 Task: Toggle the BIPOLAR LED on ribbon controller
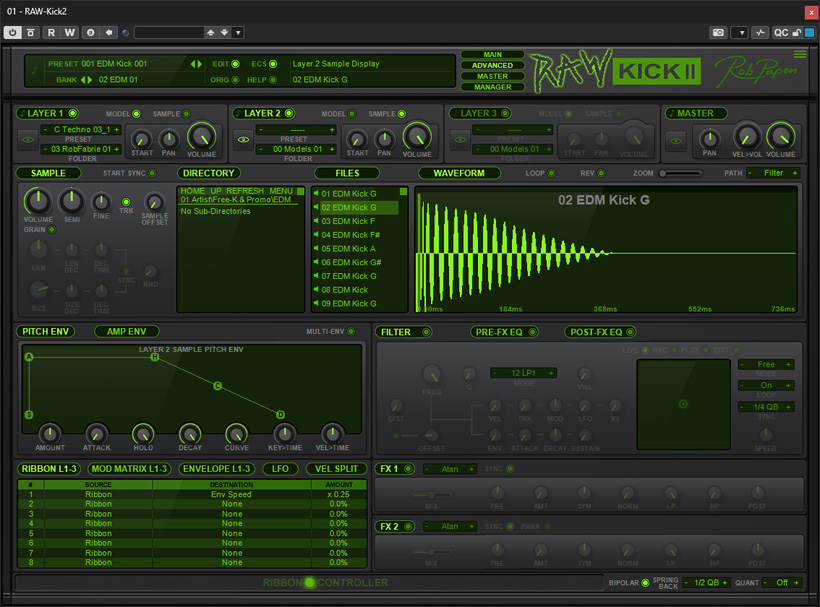pos(645,582)
